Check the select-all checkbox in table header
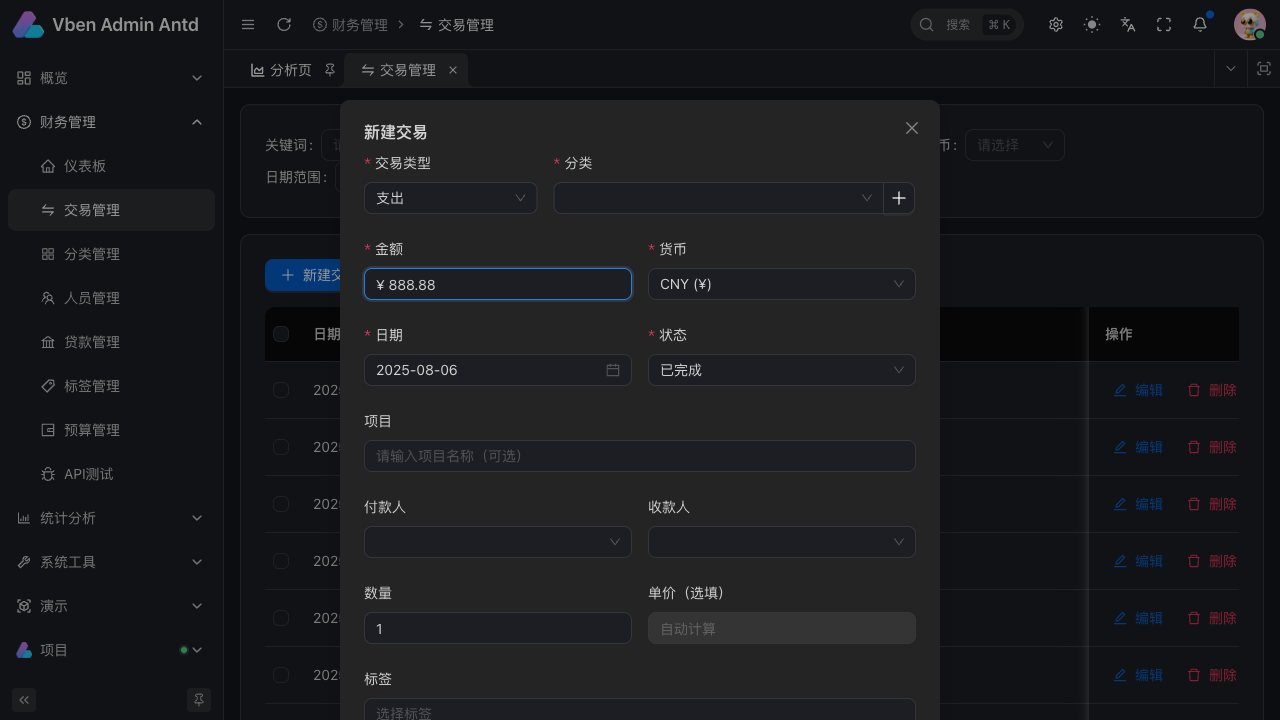Image resolution: width=1280 pixels, height=720 pixels. tap(281, 334)
